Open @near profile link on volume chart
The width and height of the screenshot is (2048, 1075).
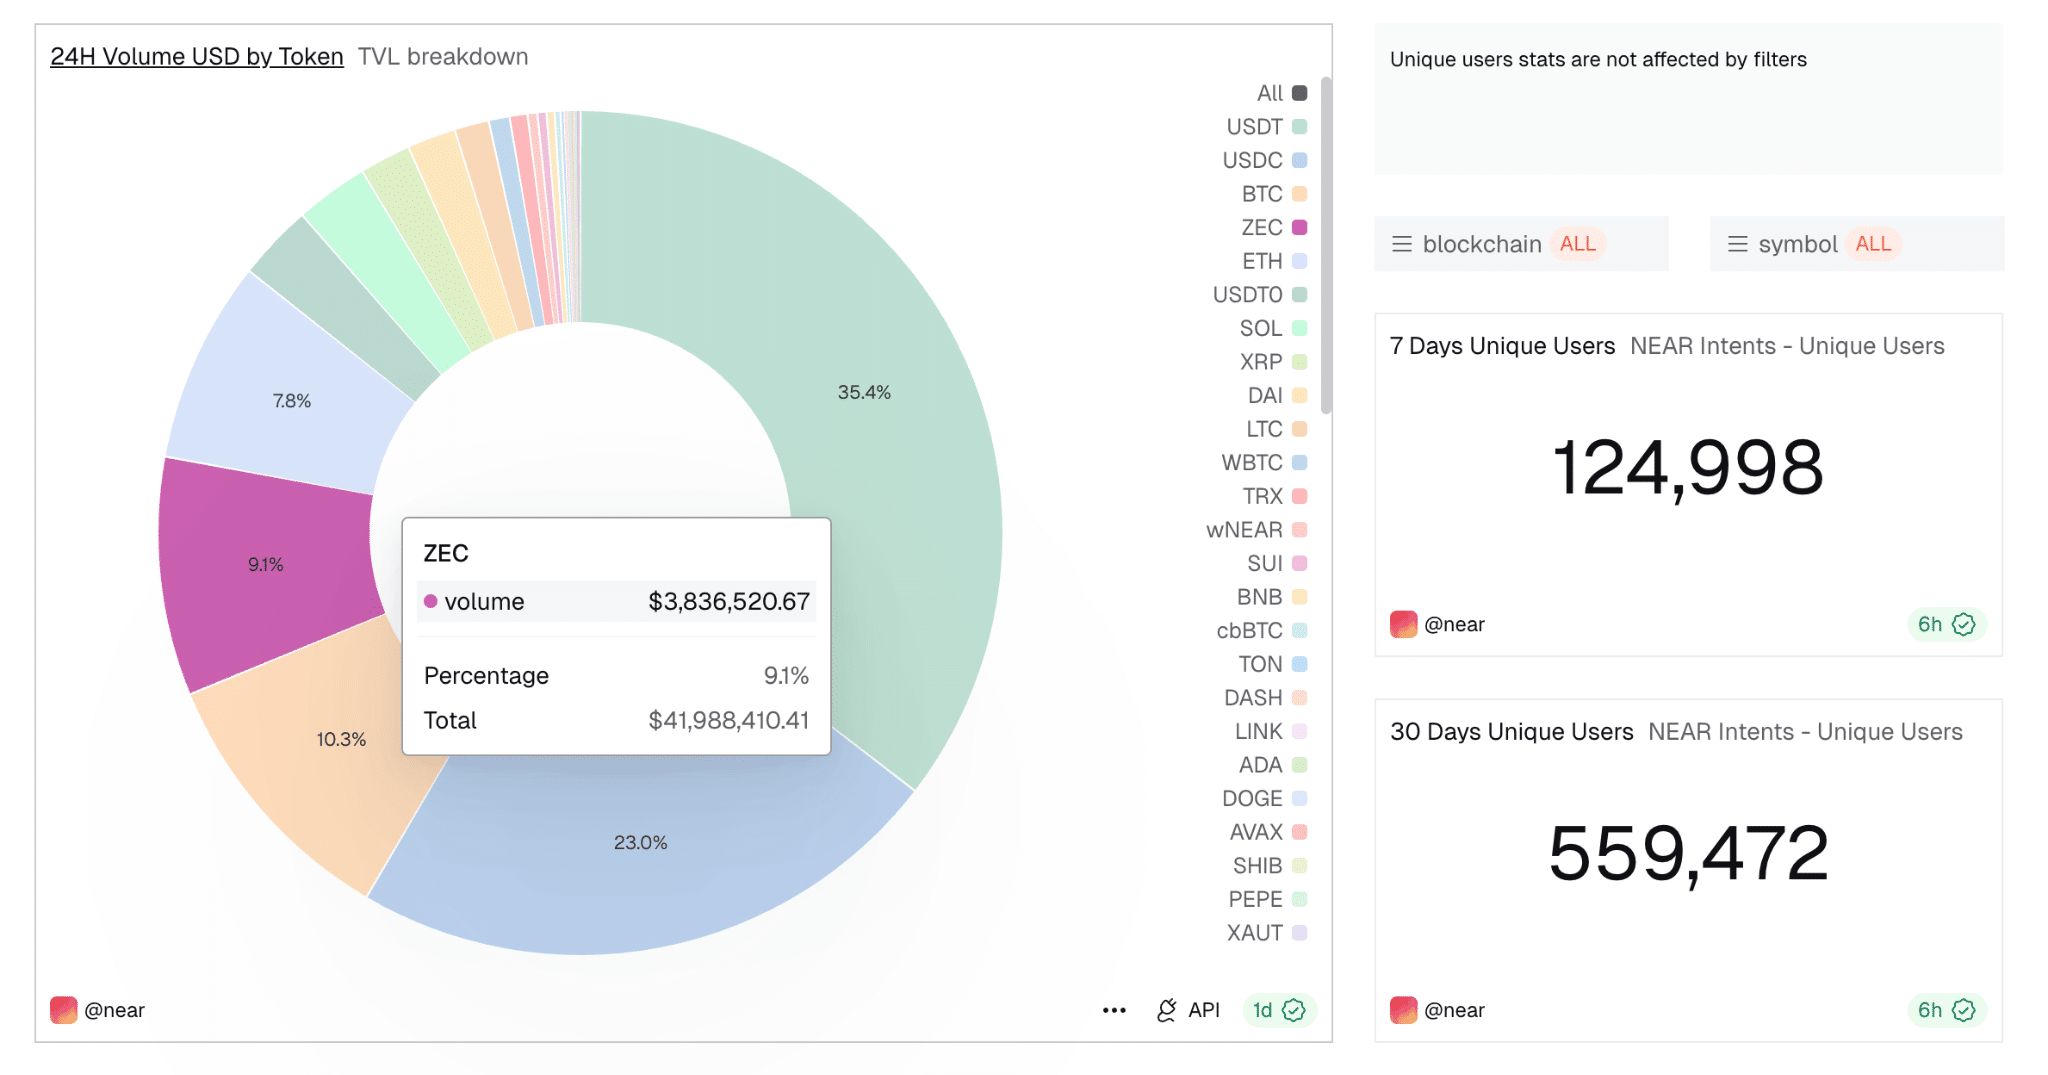(114, 1010)
